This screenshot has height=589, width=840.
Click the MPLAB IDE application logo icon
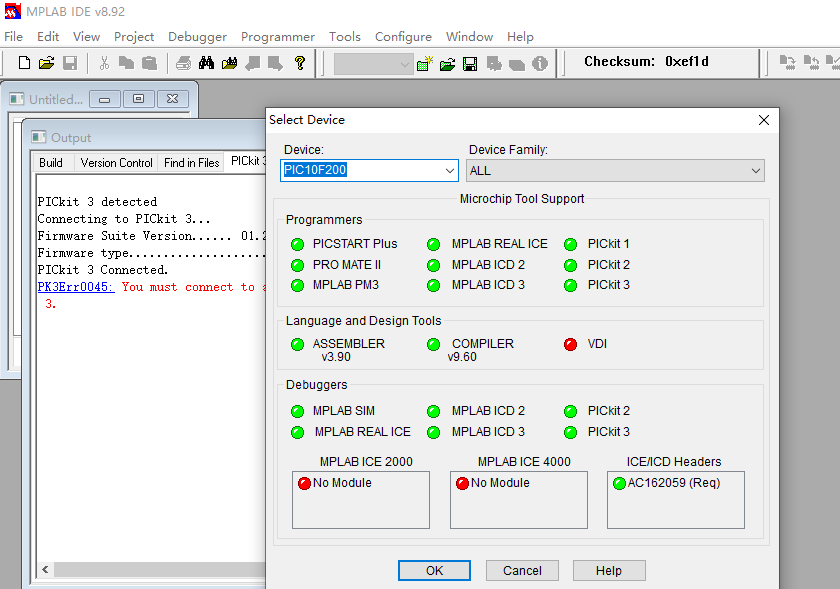point(13,11)
